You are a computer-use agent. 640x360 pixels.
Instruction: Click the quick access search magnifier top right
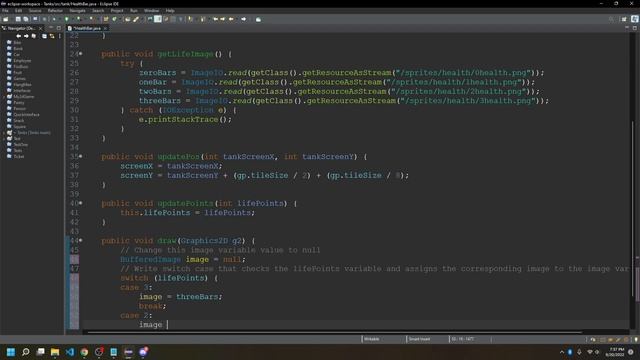(x=611, y=19)
